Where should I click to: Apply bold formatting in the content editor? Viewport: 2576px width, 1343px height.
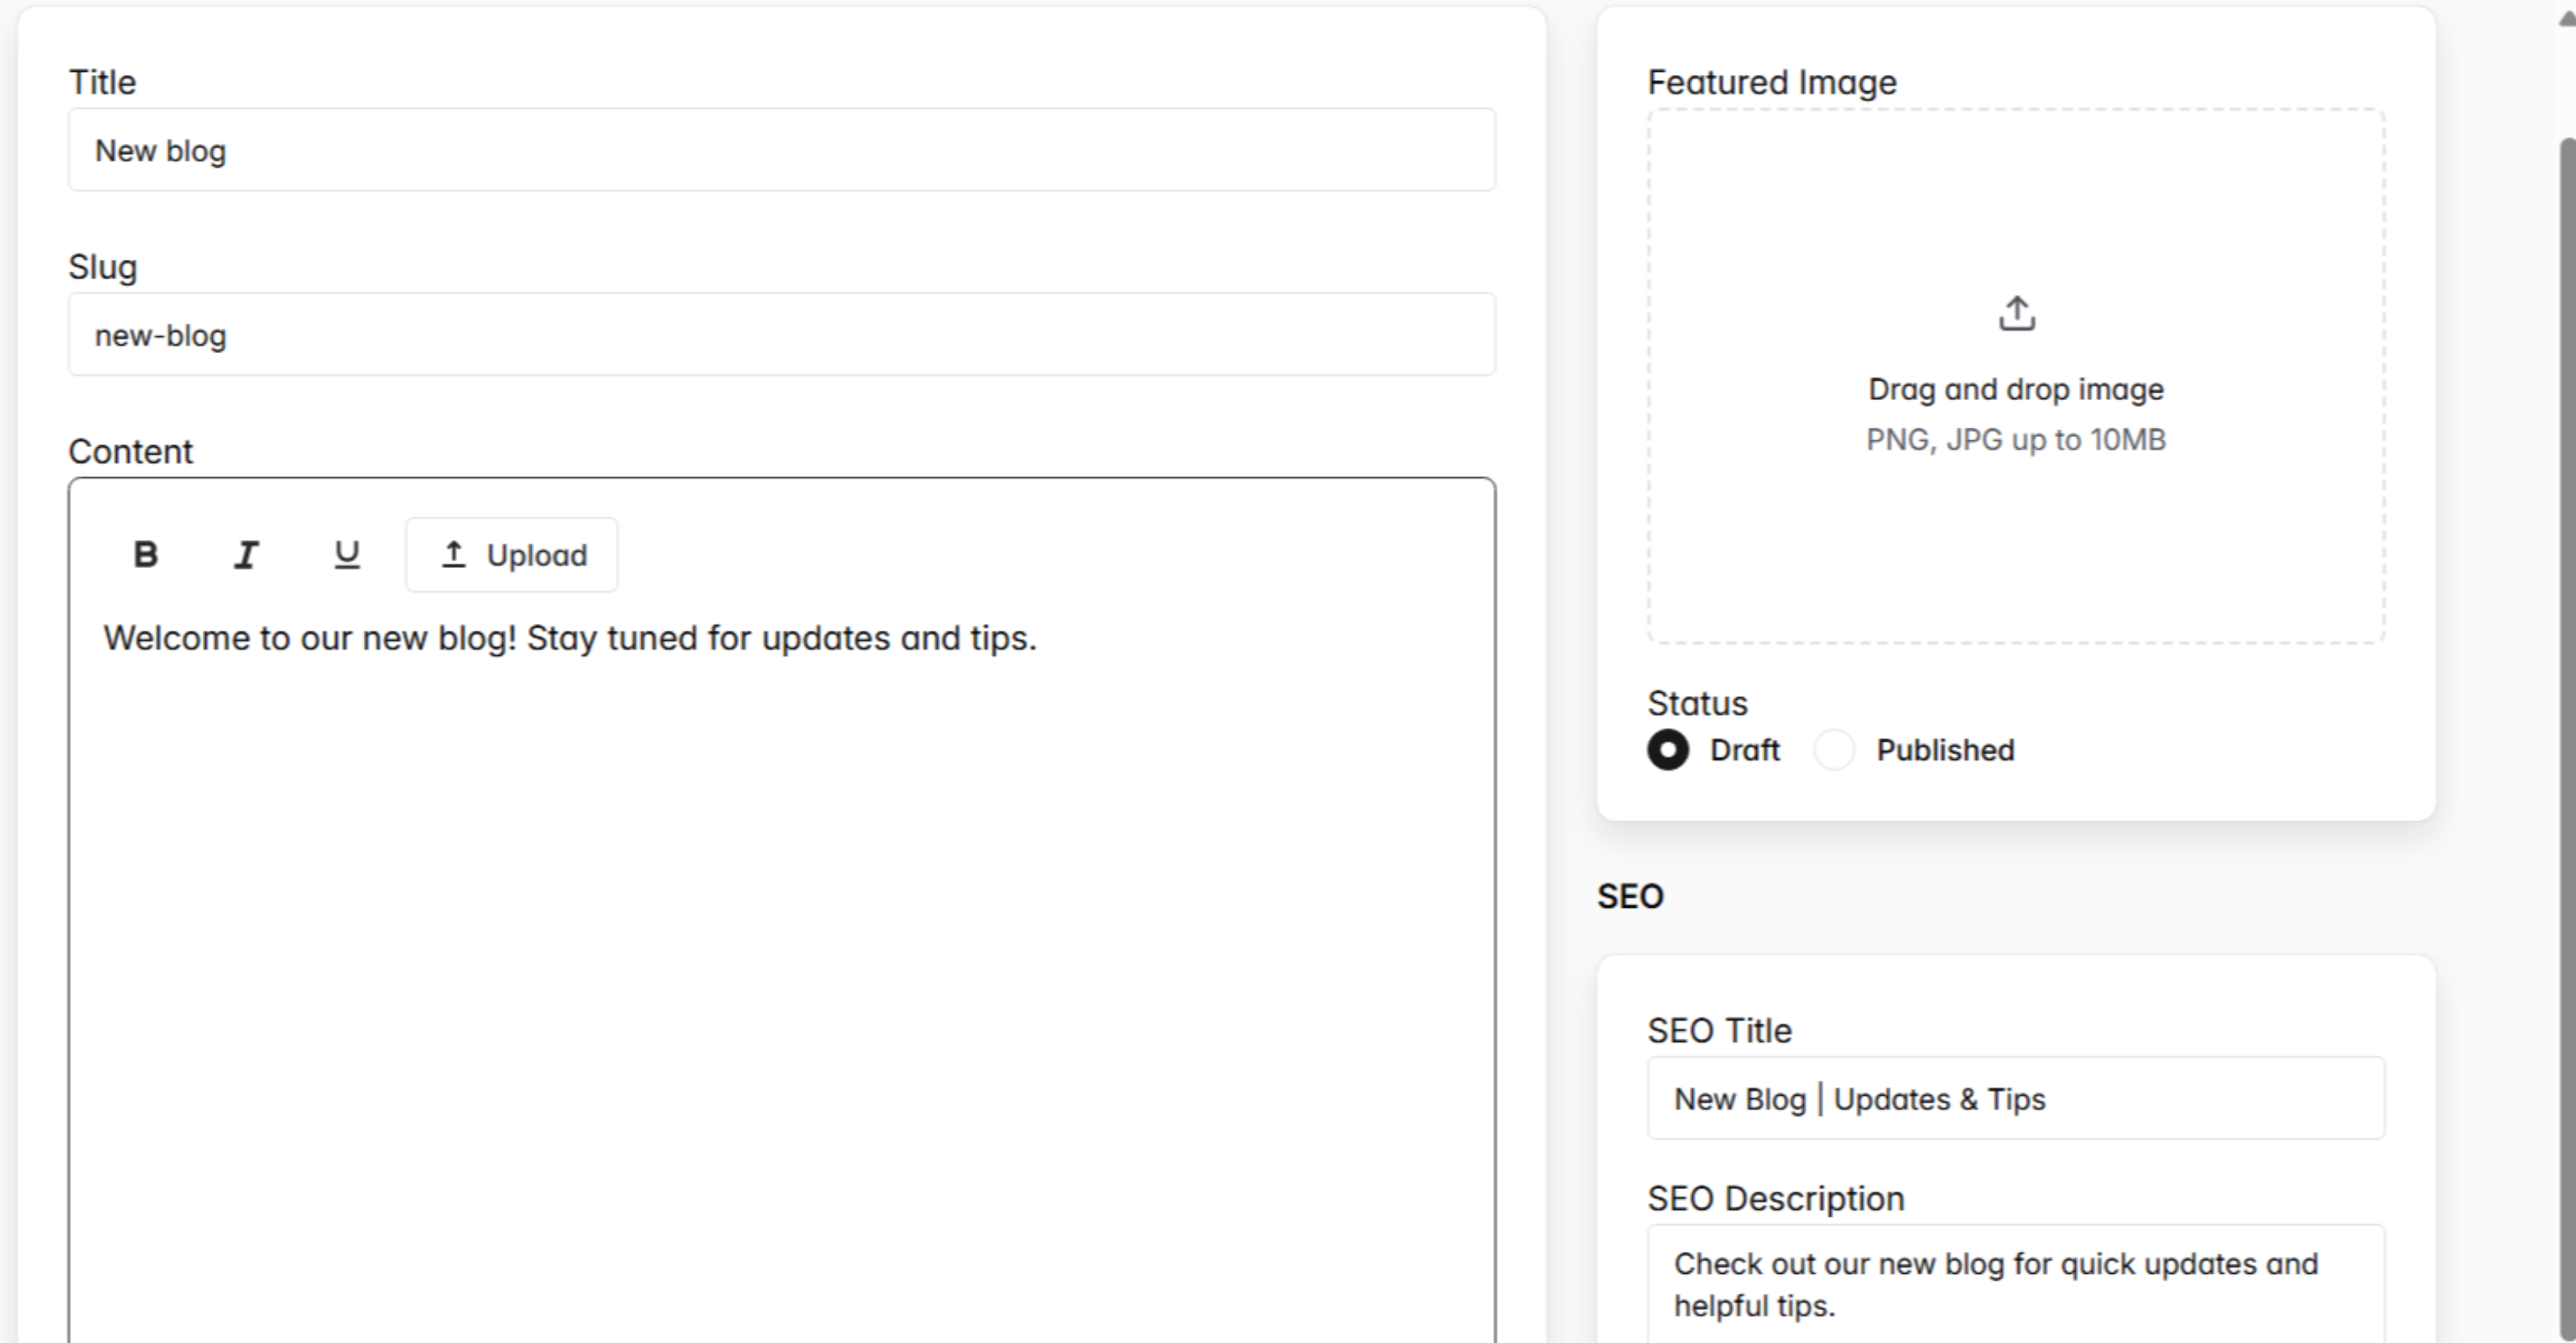tap(146, 555)
